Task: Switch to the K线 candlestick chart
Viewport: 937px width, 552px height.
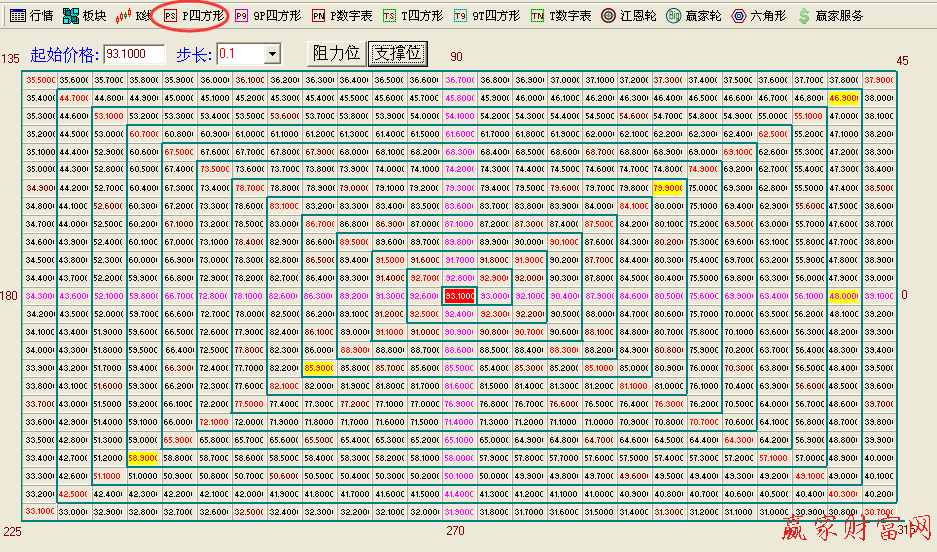Action: point(134,16)
